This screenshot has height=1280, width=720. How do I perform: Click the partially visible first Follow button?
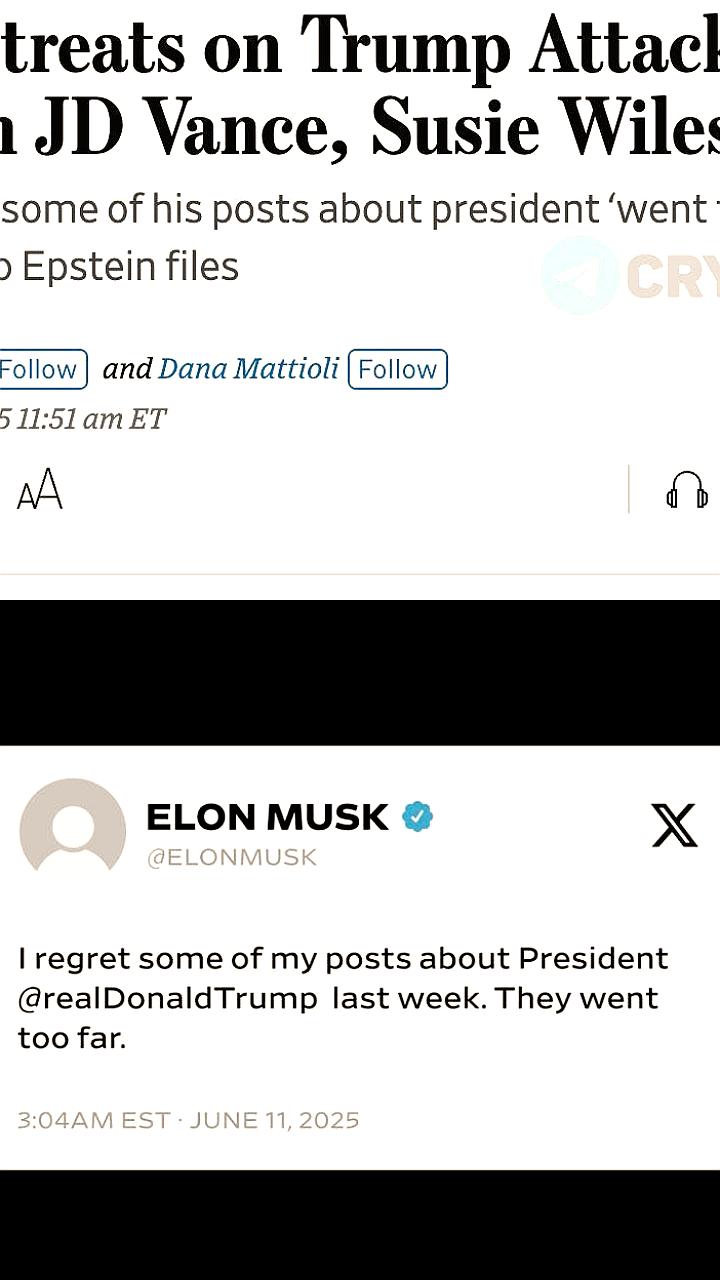[42, 369]
